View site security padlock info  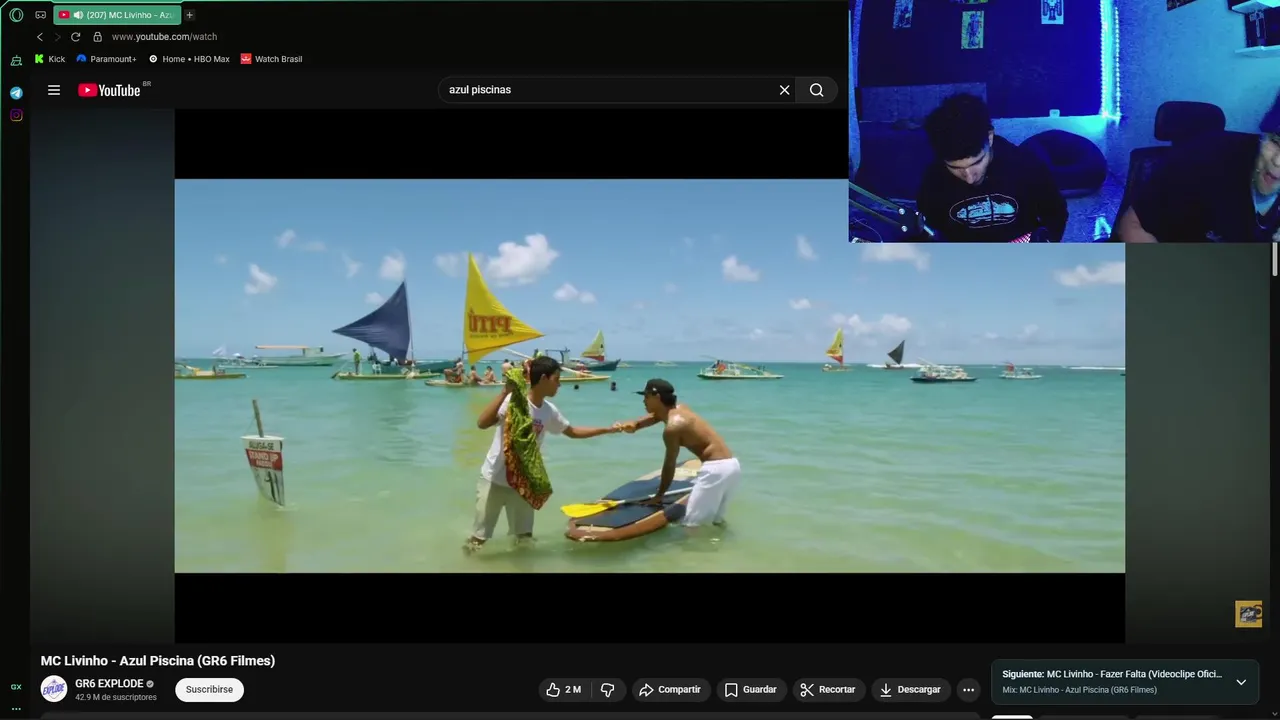[x=97, y=37]
